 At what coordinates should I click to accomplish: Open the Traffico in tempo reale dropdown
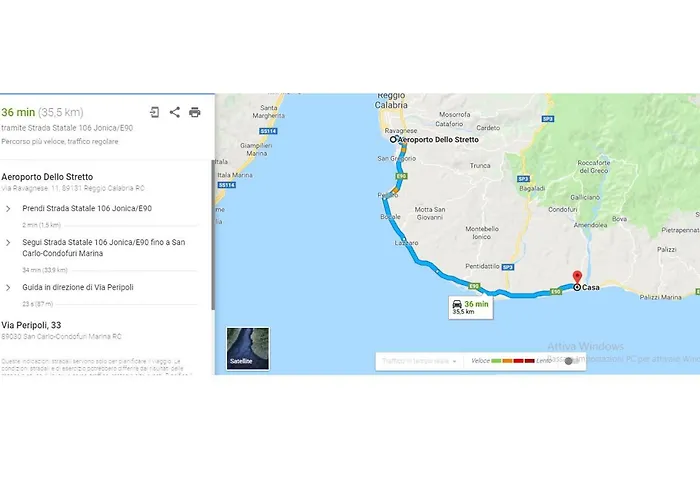click(419, 361)
